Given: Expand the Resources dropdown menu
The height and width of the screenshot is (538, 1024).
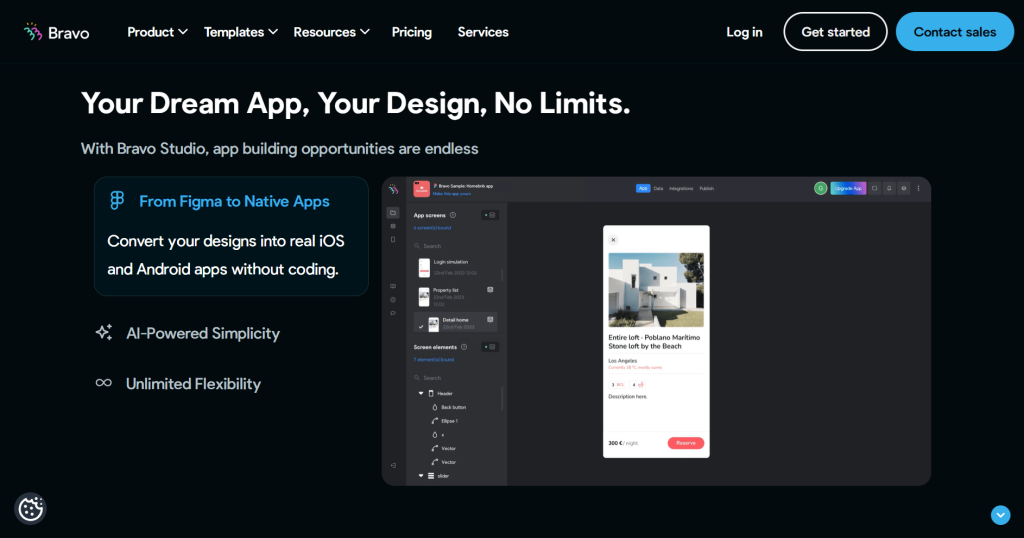Looking at the screenshot, I should (x=331, y=32).
